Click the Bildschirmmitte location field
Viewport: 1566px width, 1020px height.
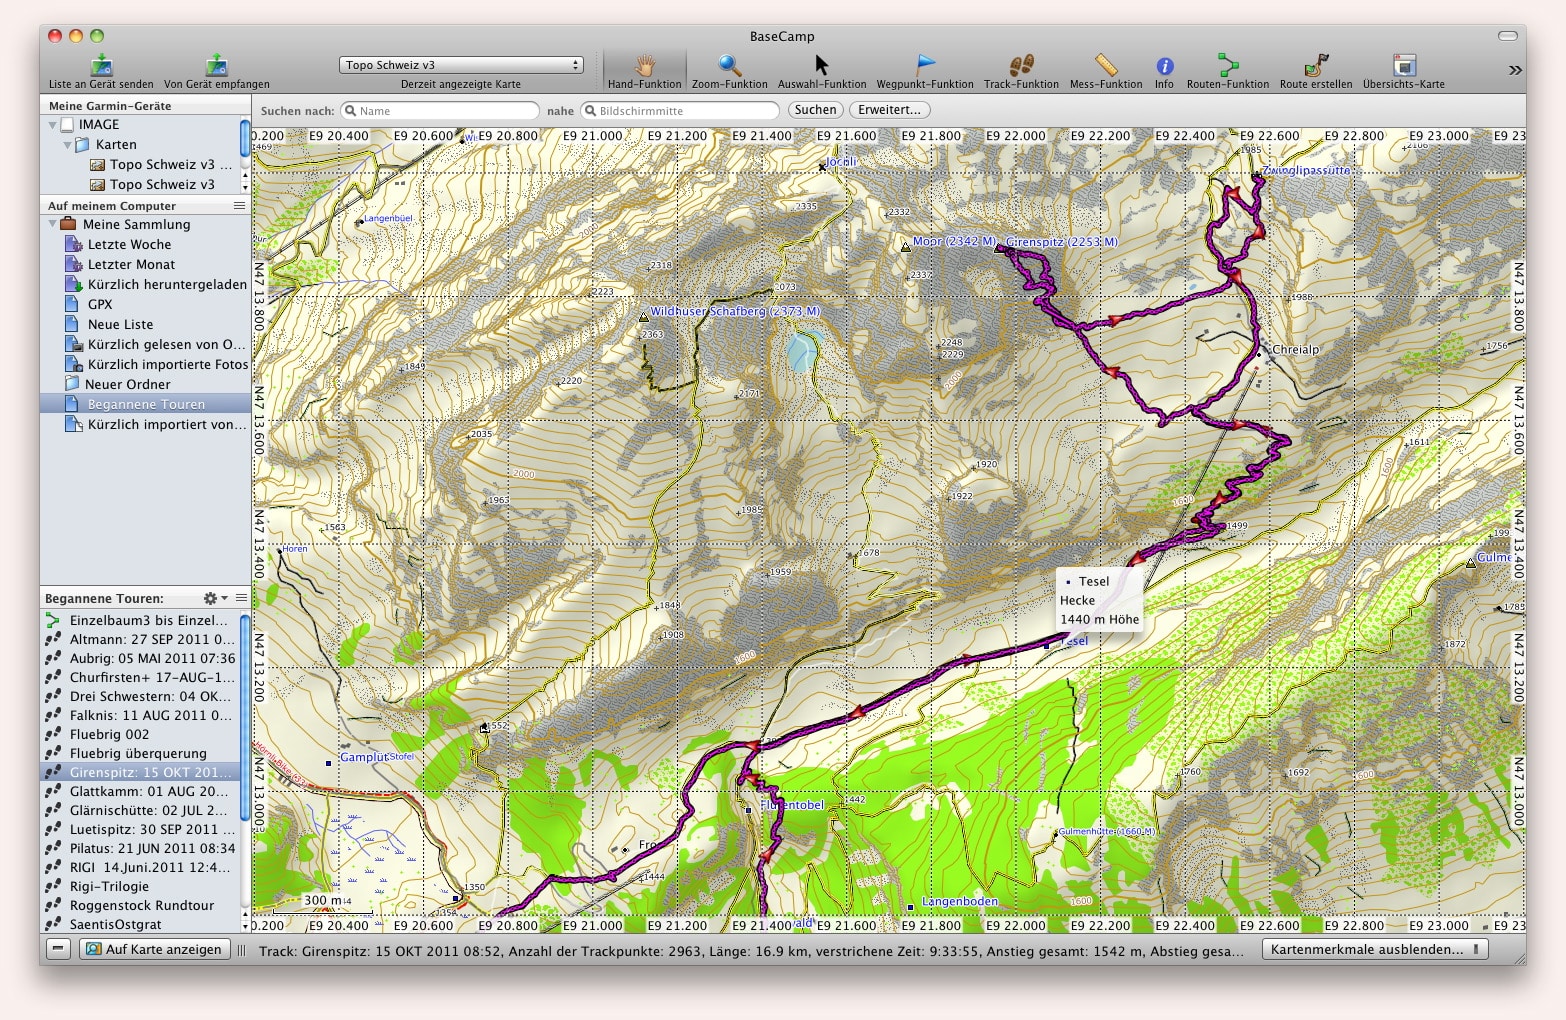coord(680,111)
